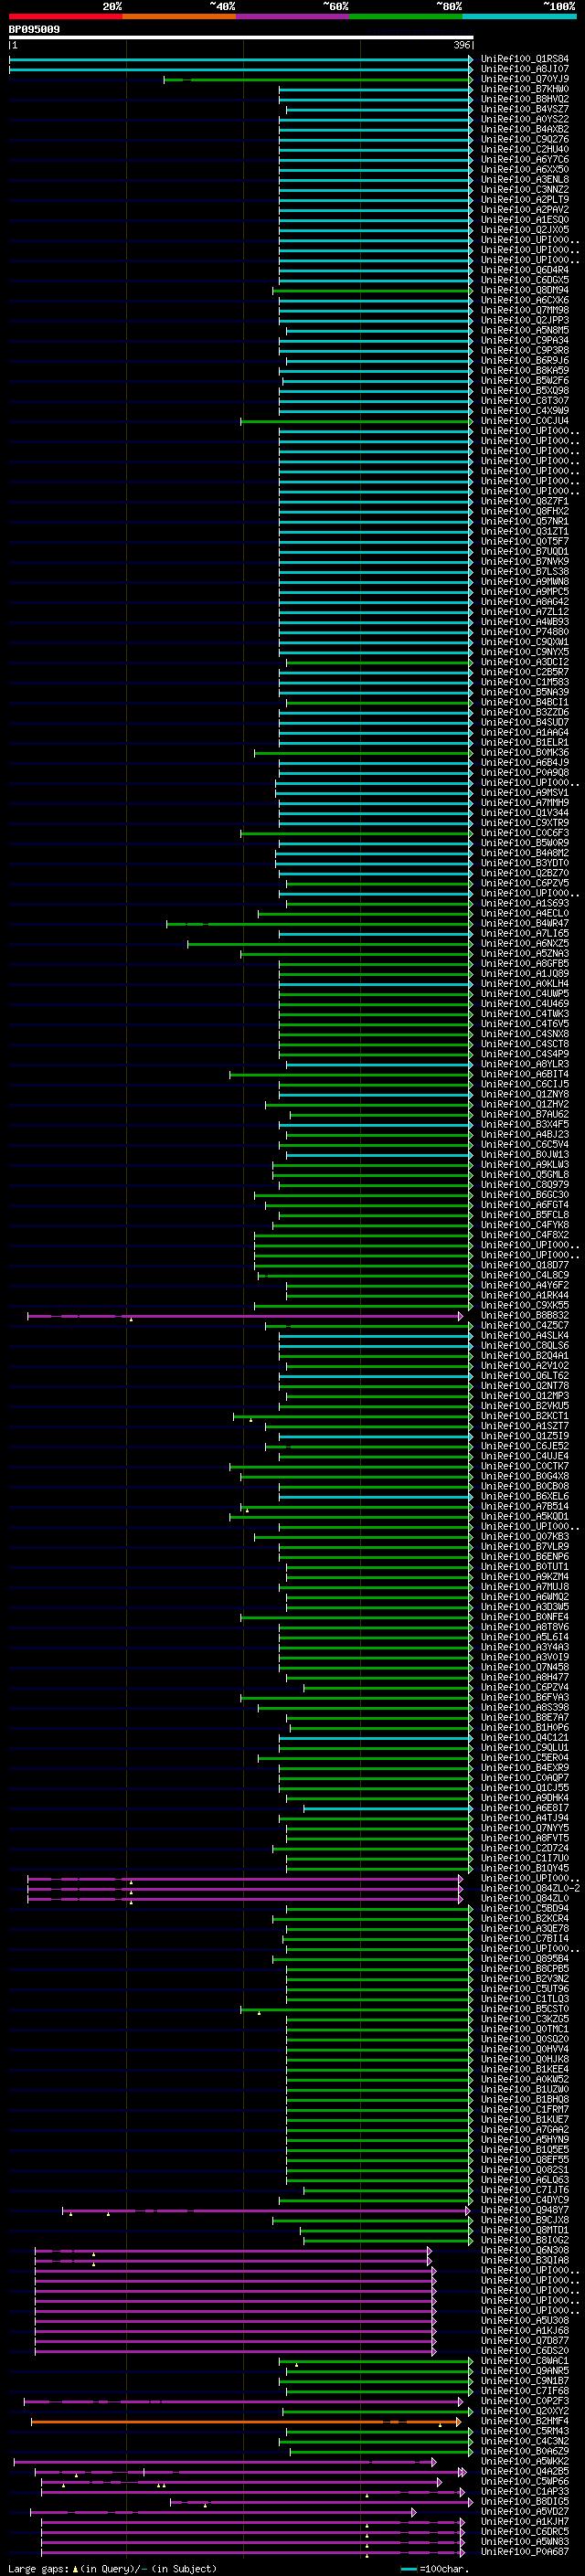The image size is (585, 2576).
Task: Select hit label UniRef100_C2HU40
Action: click(525, 149)
